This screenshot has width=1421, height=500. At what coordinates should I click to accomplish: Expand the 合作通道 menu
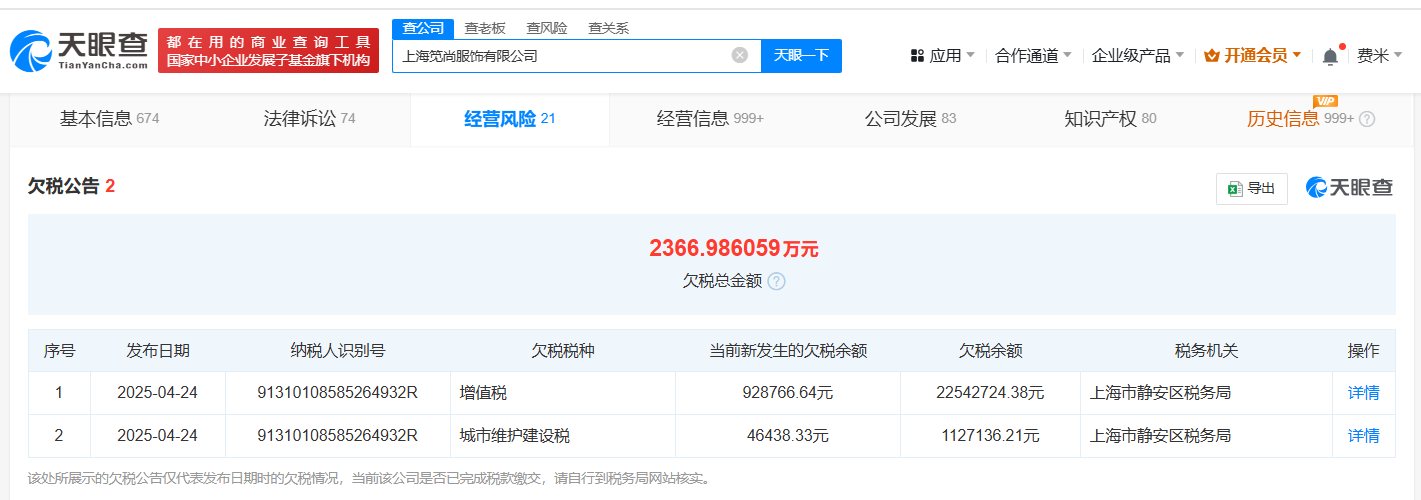(x=1034, y=56)
